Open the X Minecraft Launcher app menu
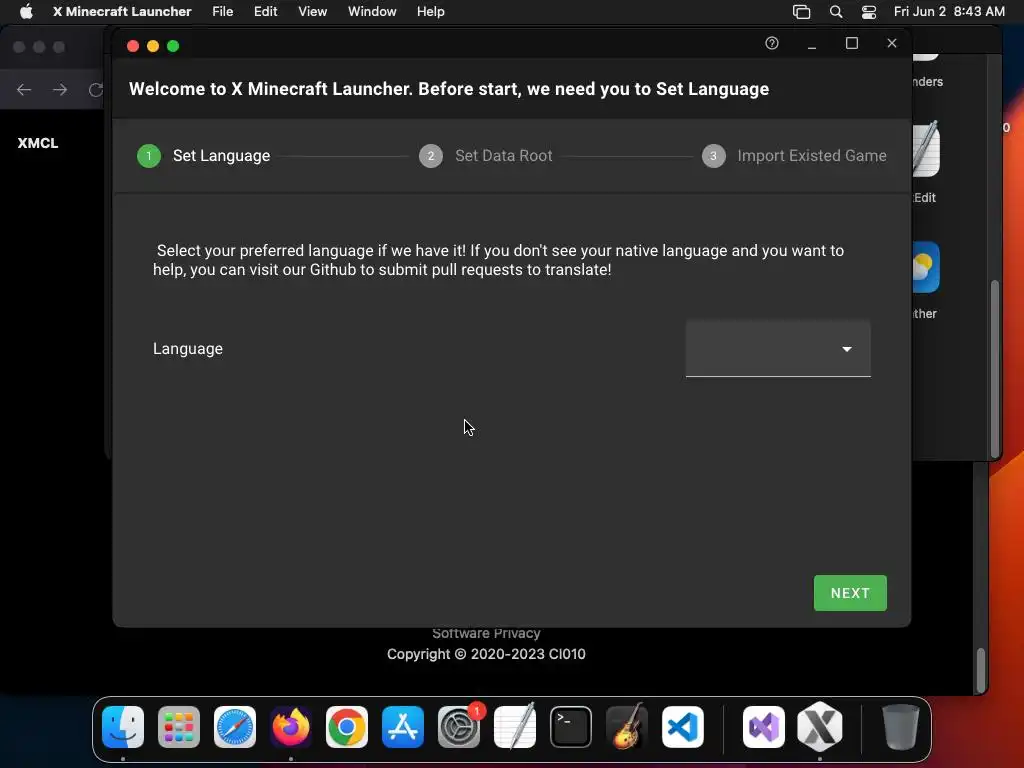 pos(122,12)
